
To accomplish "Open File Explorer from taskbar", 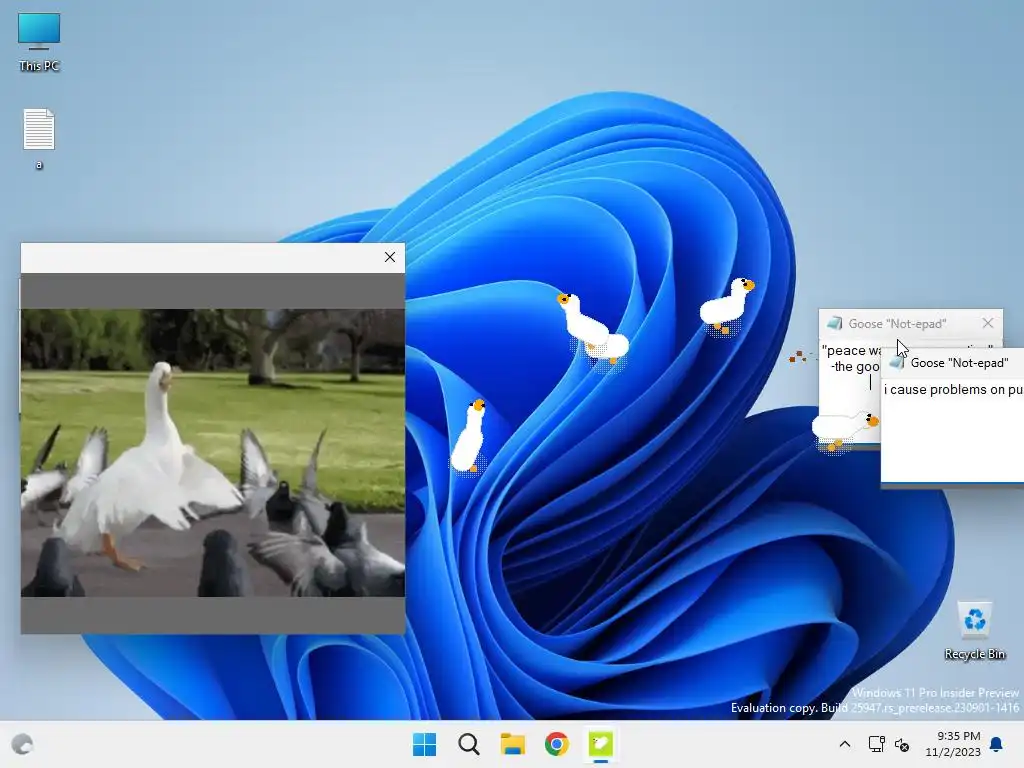I will [513, 744].
